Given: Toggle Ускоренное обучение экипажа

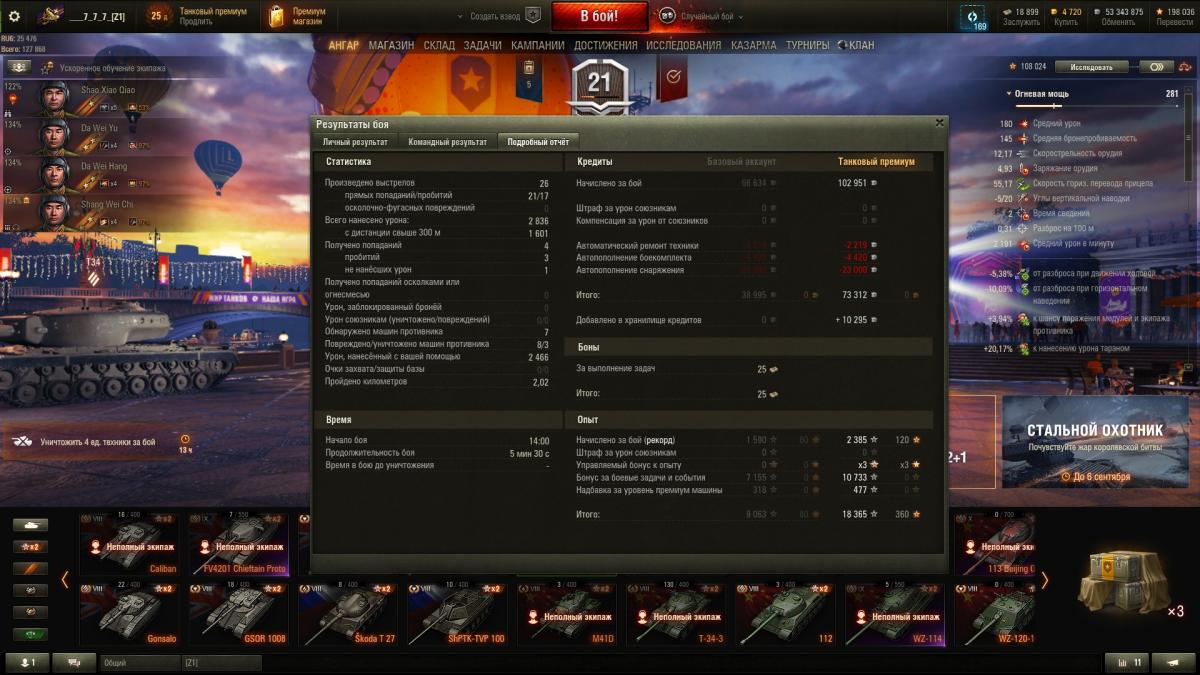Looking at the screenshot, I should click(x=103, y=68).
